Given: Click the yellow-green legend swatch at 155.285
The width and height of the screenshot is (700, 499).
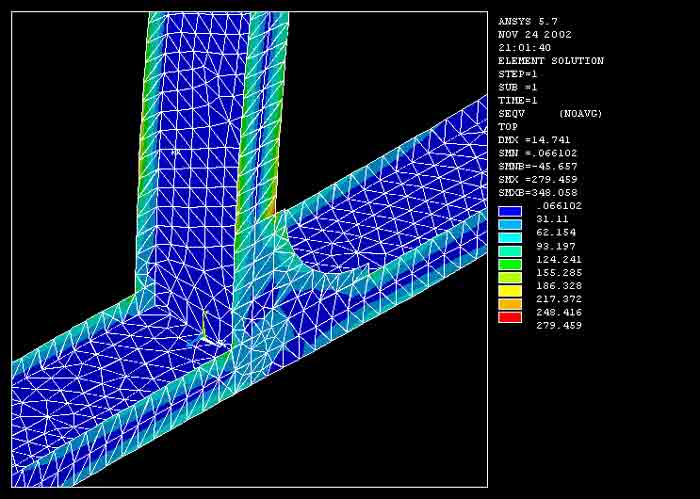Looking at the screenshot, I should click(x=510, y=278).
